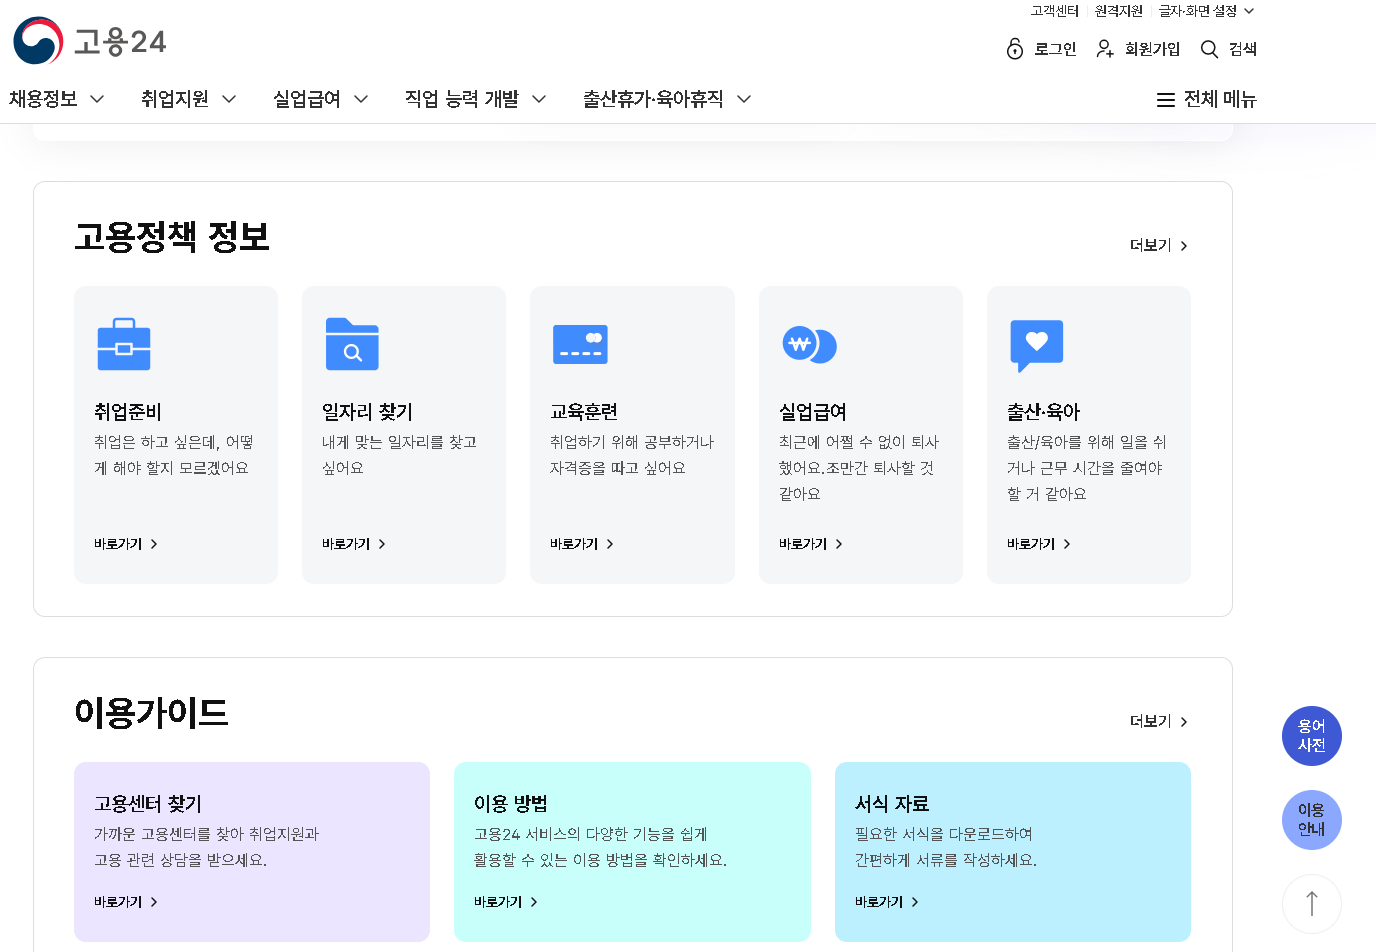1376x952 pixels.
Task: Open the 글자·화면 설정 dropdown
Action: (1206, 11)
